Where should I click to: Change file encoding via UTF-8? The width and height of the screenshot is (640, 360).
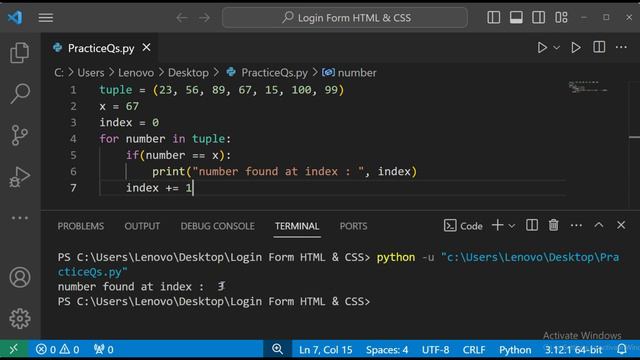click(435, 350)
